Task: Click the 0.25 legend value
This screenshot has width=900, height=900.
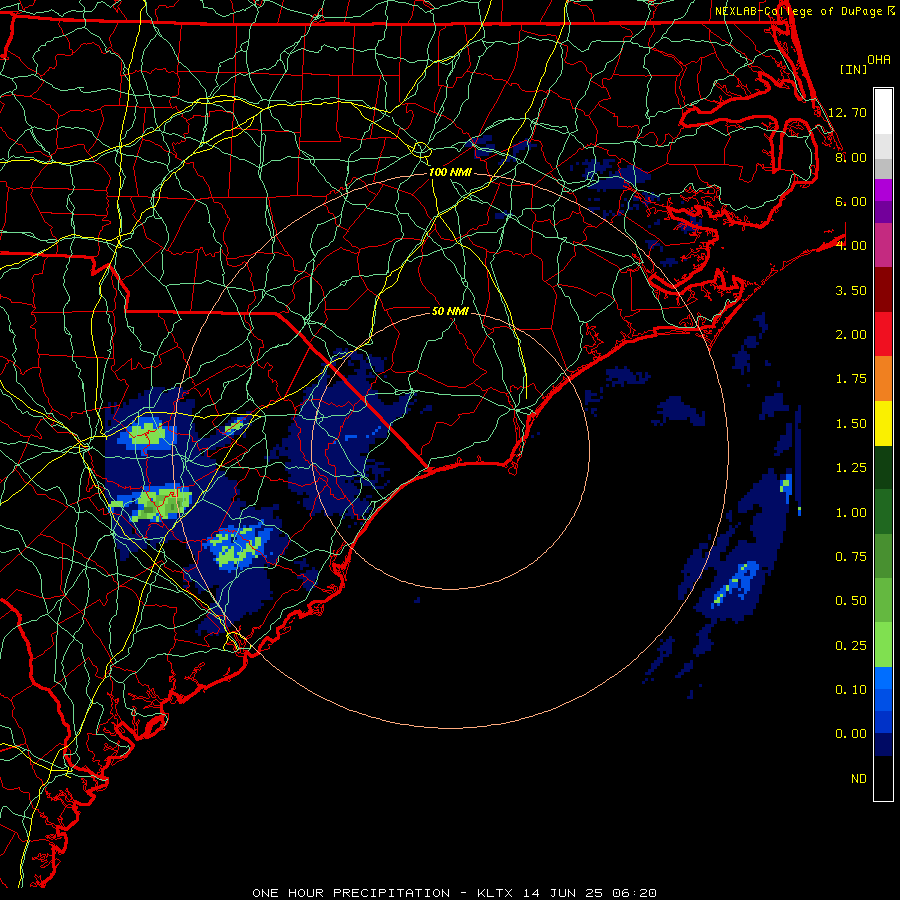Action: [x=851, y=646]
